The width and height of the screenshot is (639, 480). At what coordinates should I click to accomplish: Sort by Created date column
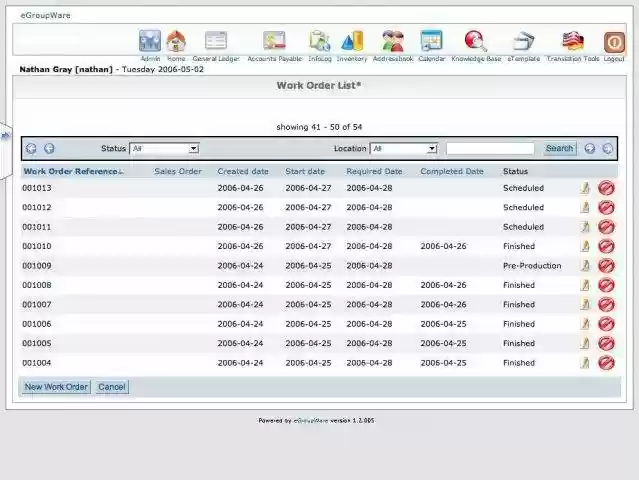(x=243, y=172)
